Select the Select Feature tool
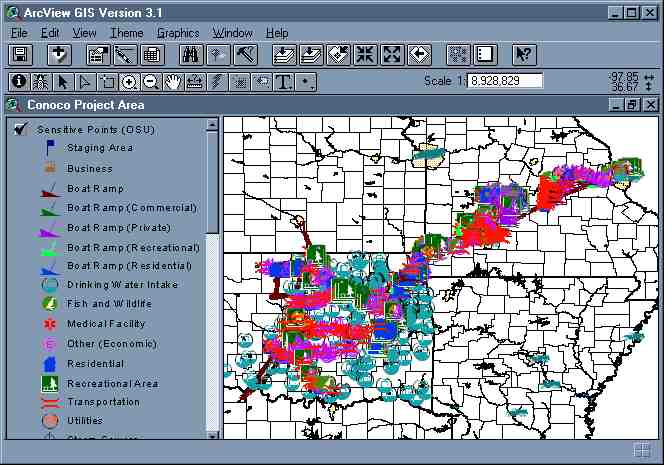This screenshot has height=465, width=664. (x=107, y=82)
